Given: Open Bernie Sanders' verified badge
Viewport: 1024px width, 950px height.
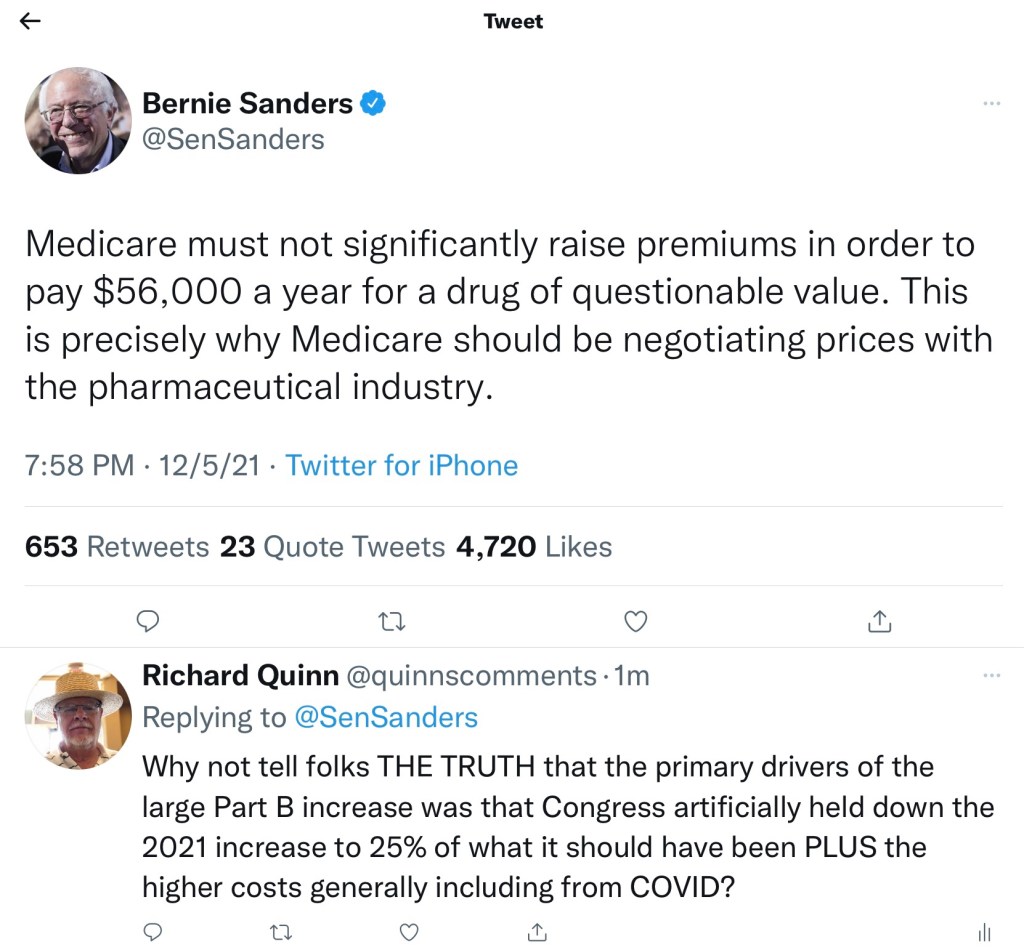Looking at the screenshot, I should (374, 103).
